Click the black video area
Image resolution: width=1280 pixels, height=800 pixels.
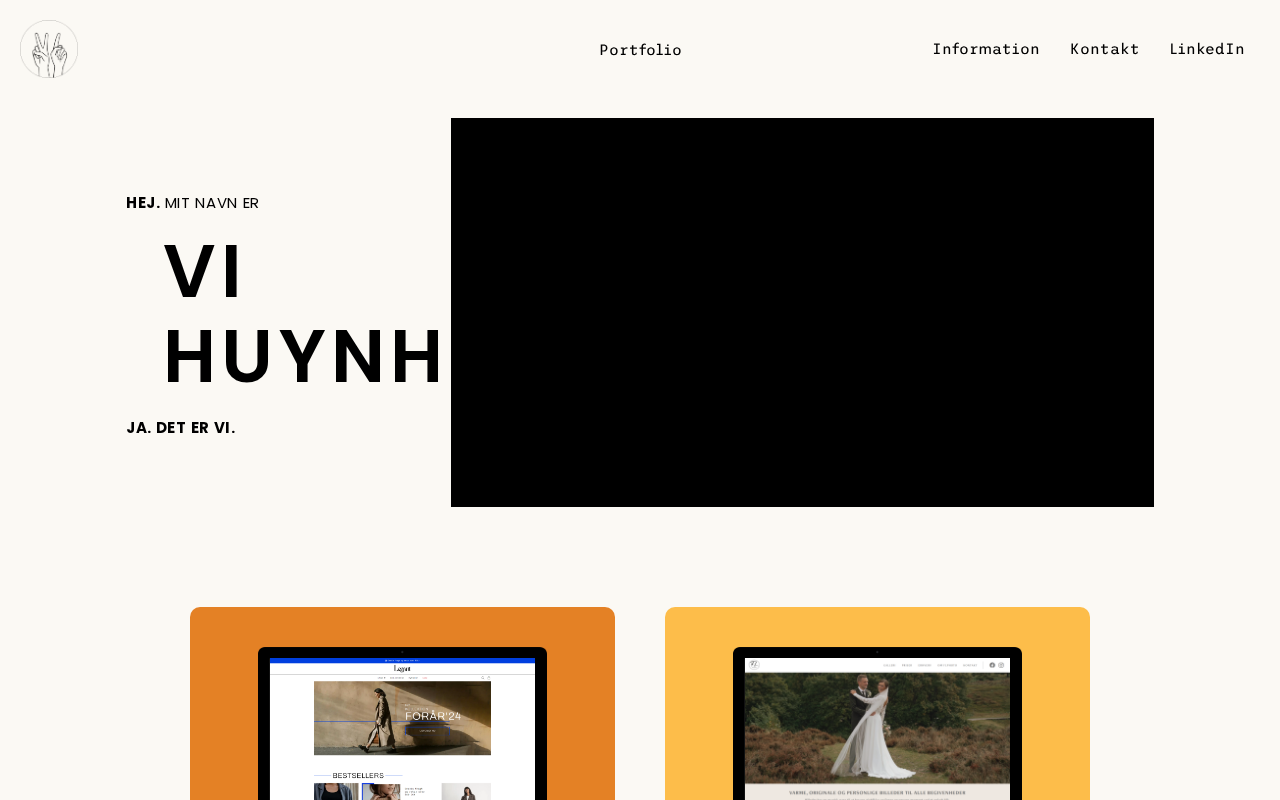pyautogui.click(x=802, y=312)
